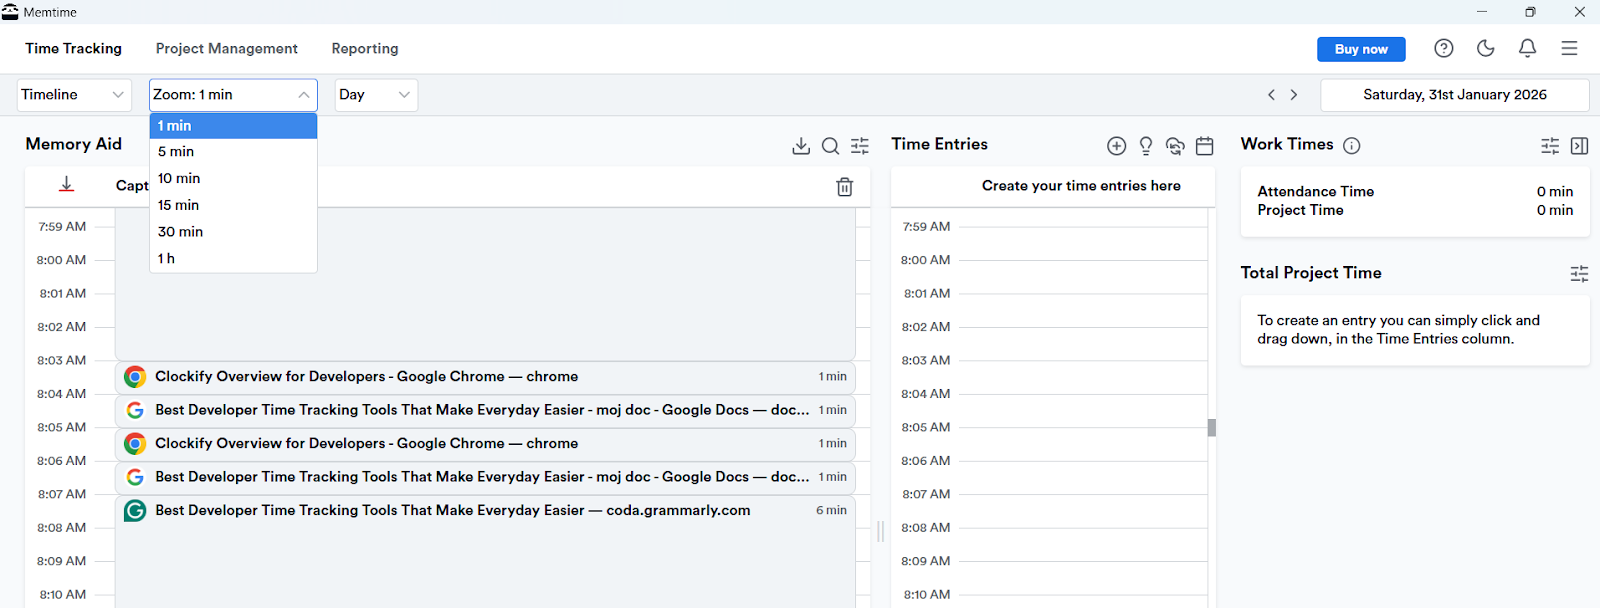Collapse the Zoom: 1 min dropdown
This screenshot has height=608, width=1600.
(x=233, y=95)
